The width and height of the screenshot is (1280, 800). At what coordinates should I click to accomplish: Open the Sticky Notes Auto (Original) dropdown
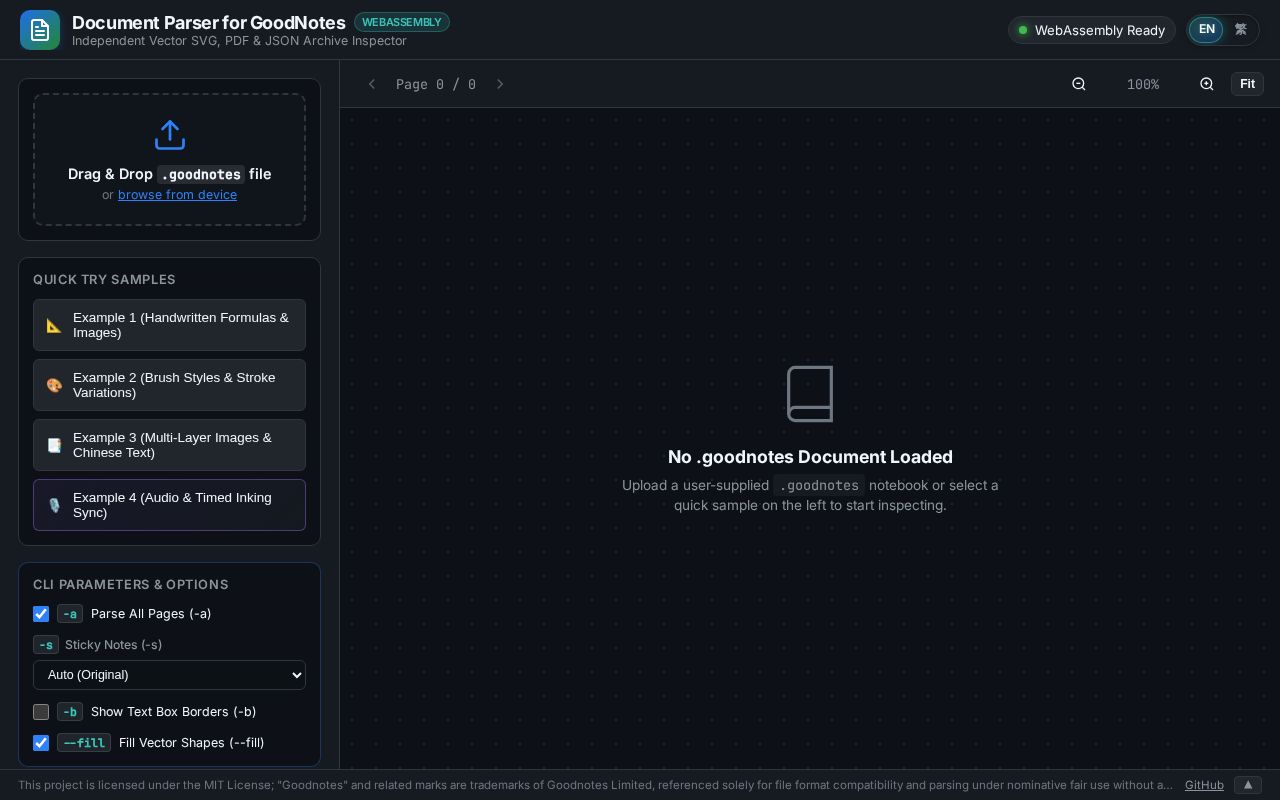click(169, 675)
